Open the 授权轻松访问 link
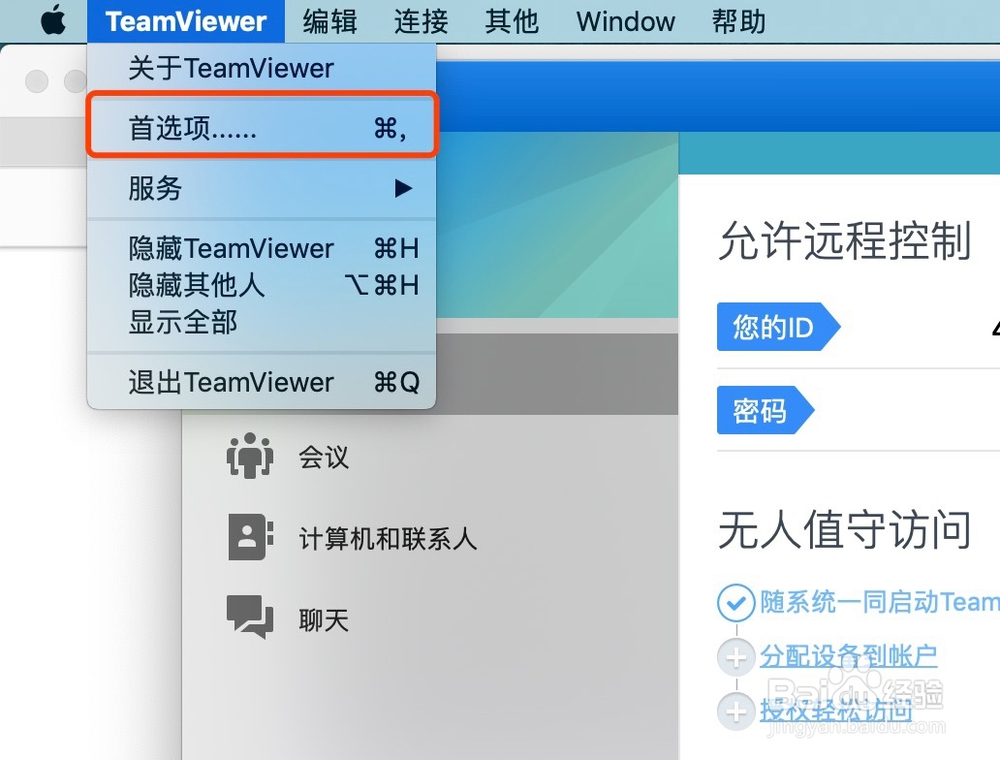The height and width of the screenshot is (760, 1000). click(835, 710)
